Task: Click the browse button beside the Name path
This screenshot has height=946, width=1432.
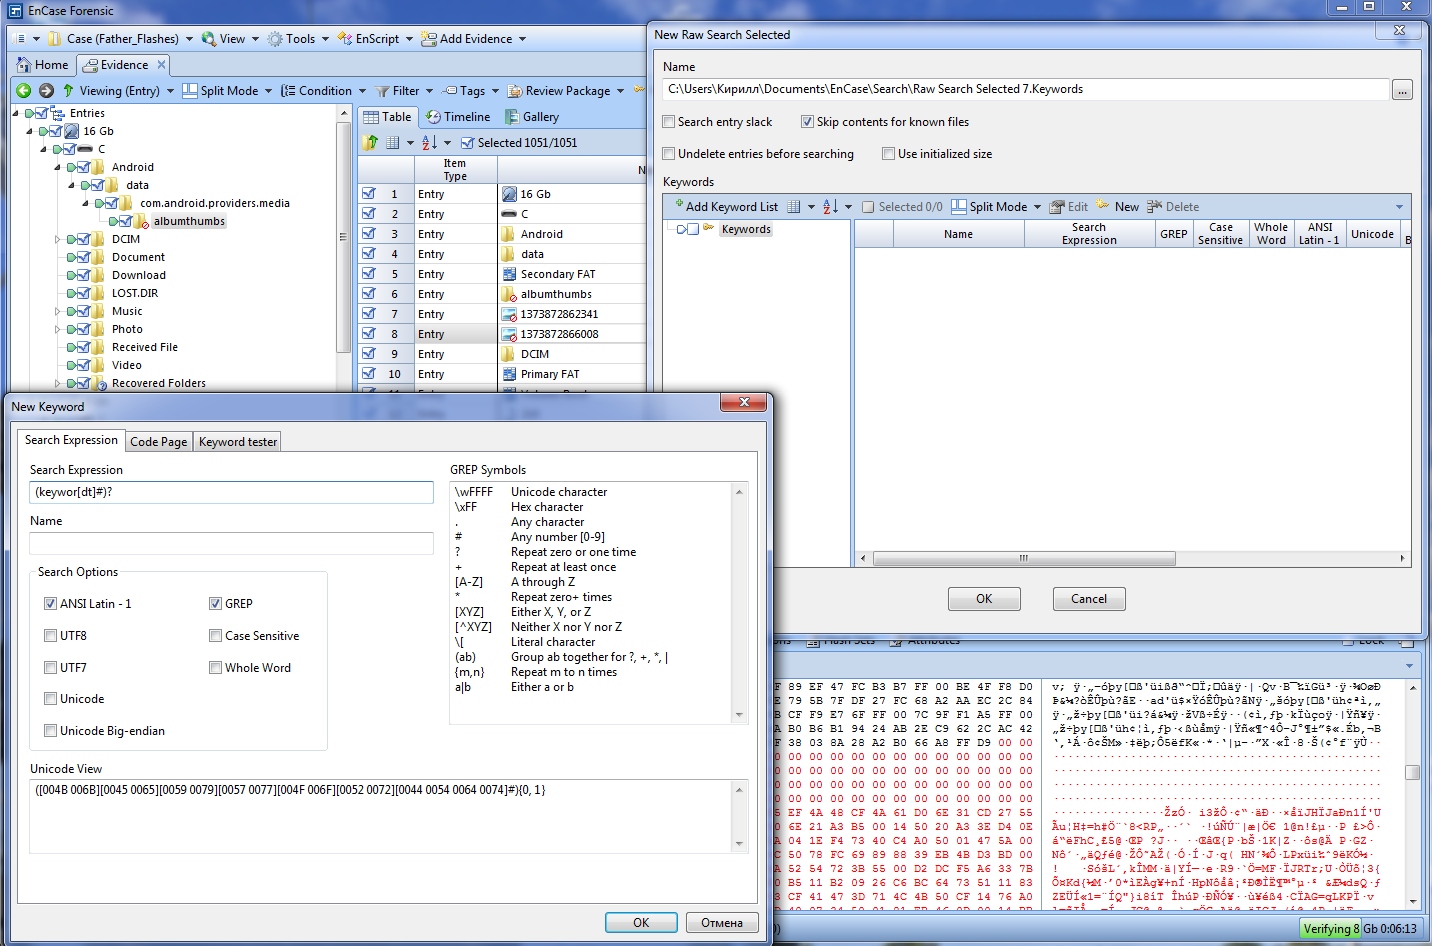Action: 1402,90
